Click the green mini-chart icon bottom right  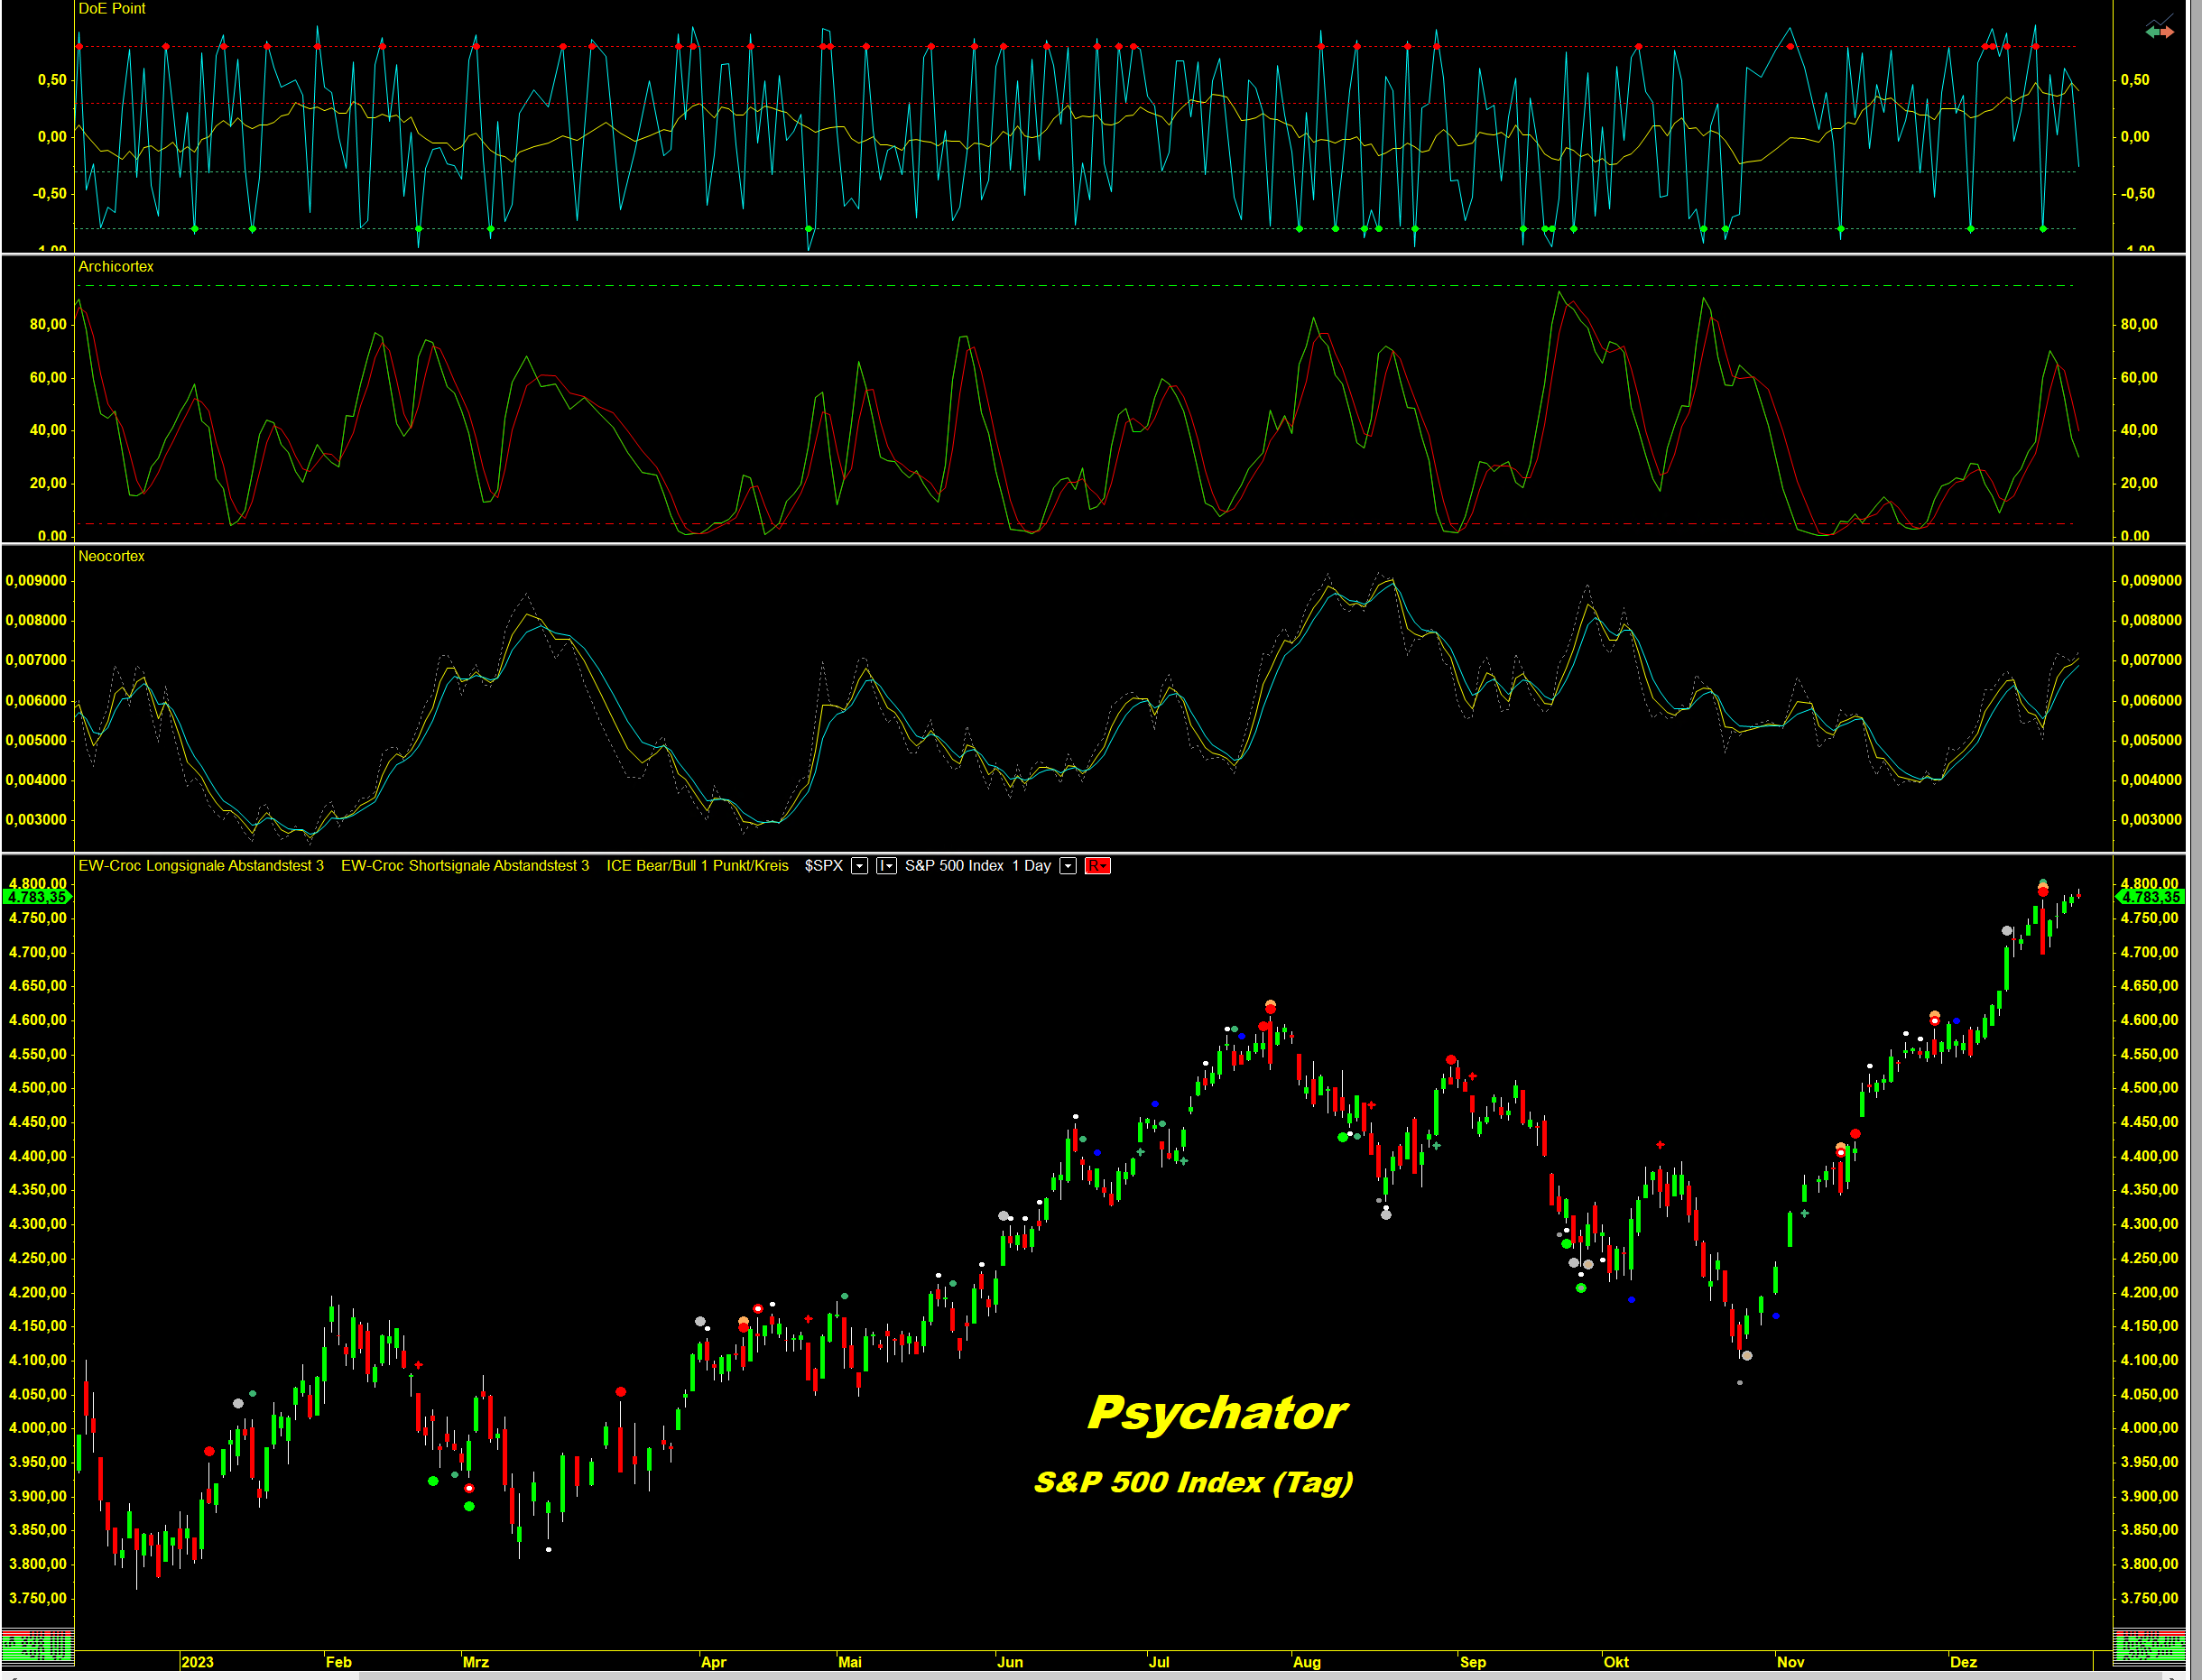[x=2149, y=1645]
